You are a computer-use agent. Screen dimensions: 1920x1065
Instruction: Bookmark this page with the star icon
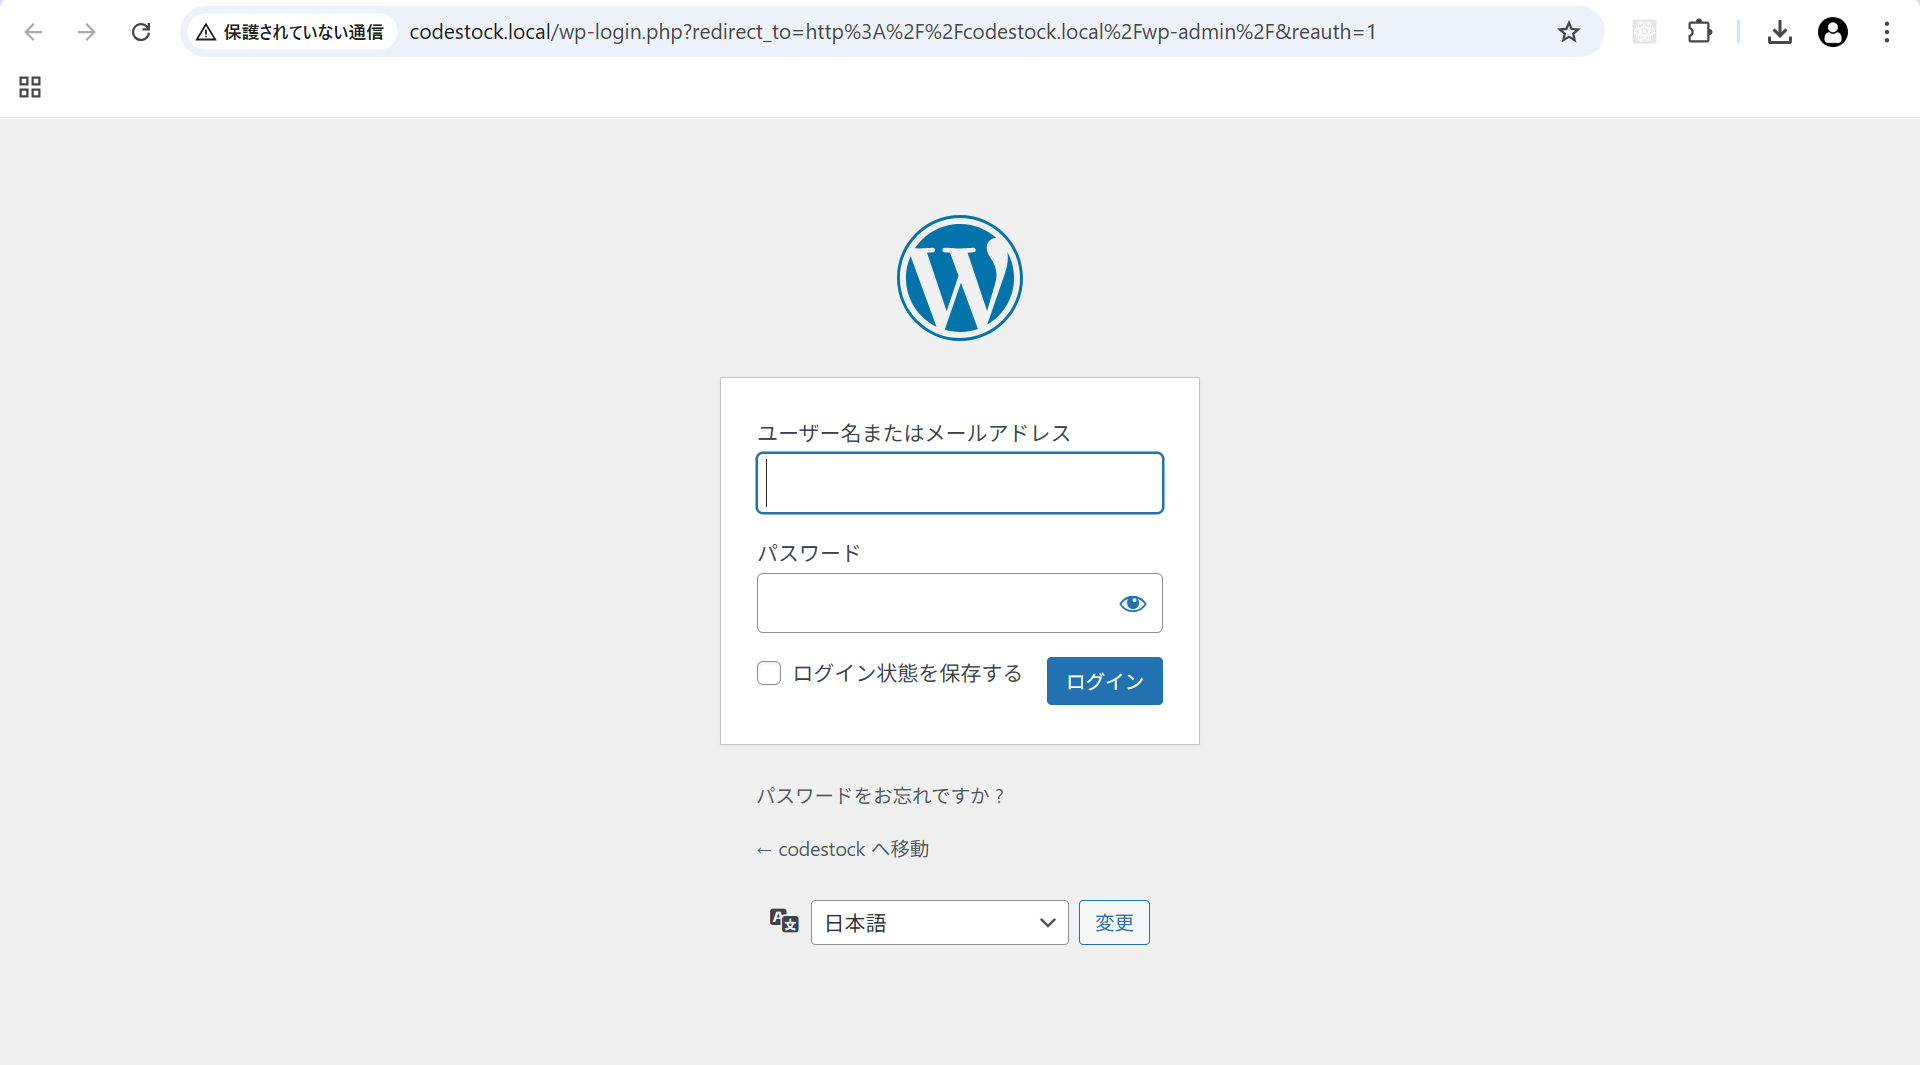pyautogui.click(x=1568, y=32)
